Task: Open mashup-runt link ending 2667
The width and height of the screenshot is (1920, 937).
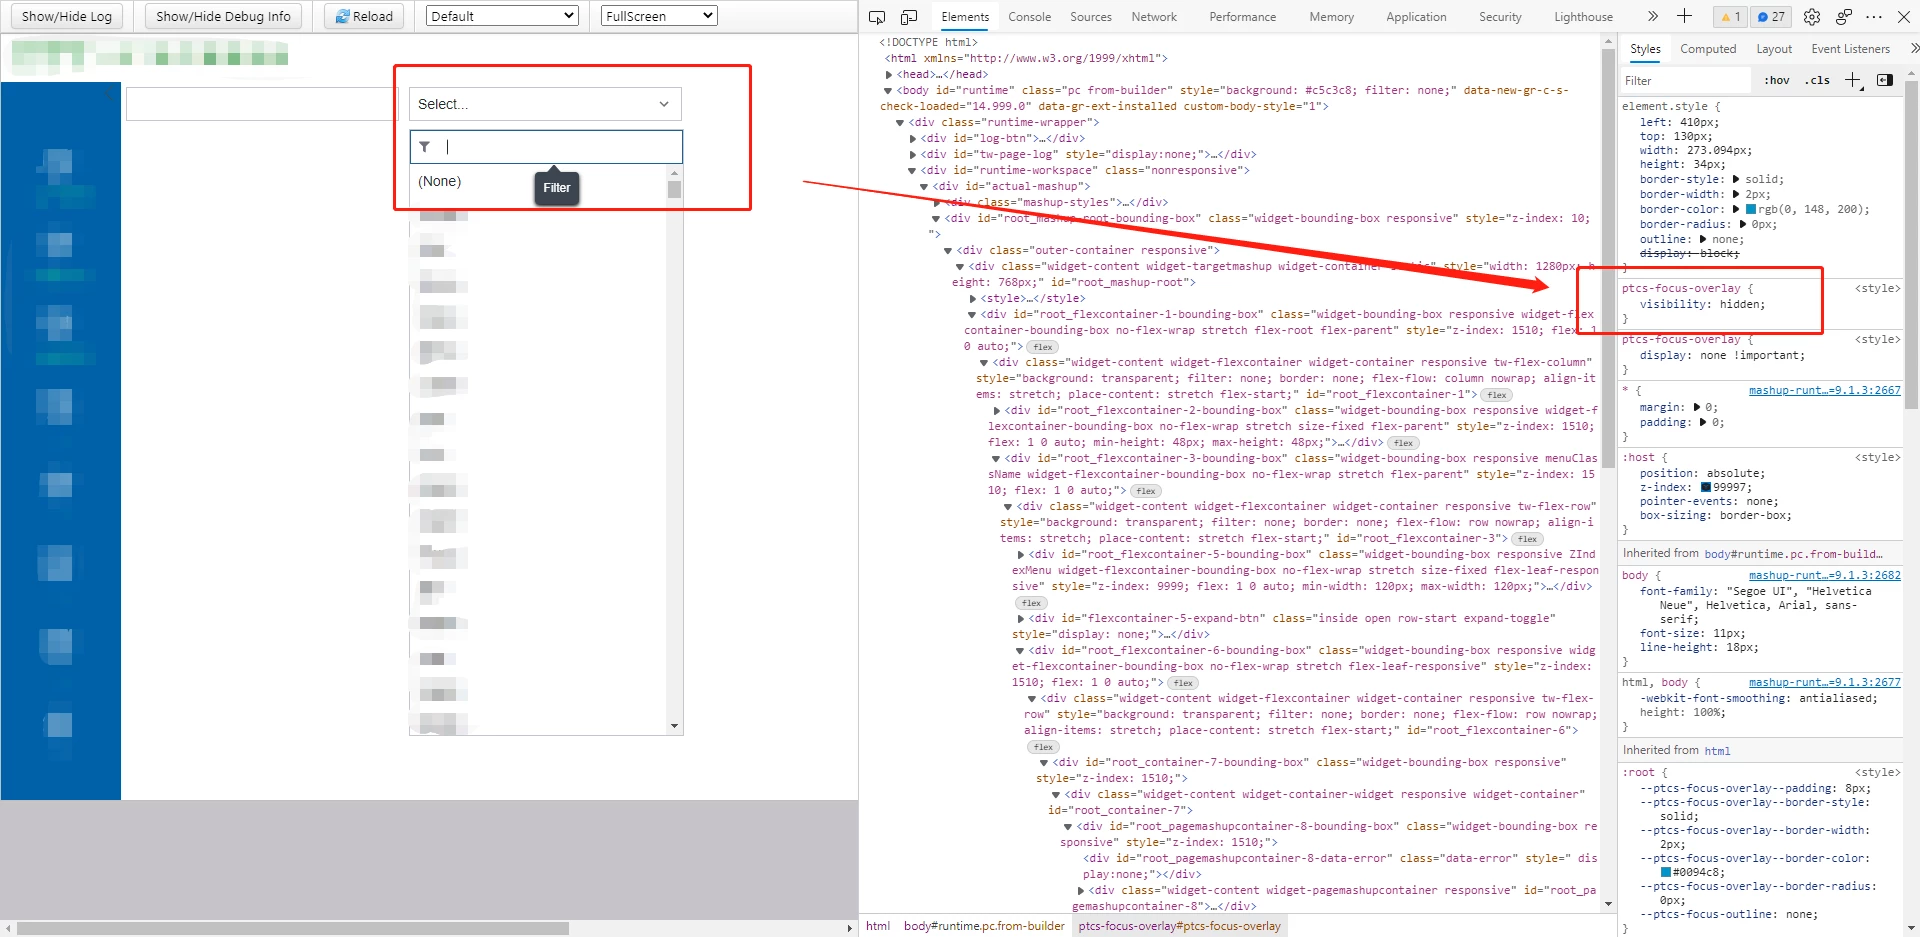Action: point(1824,391)
